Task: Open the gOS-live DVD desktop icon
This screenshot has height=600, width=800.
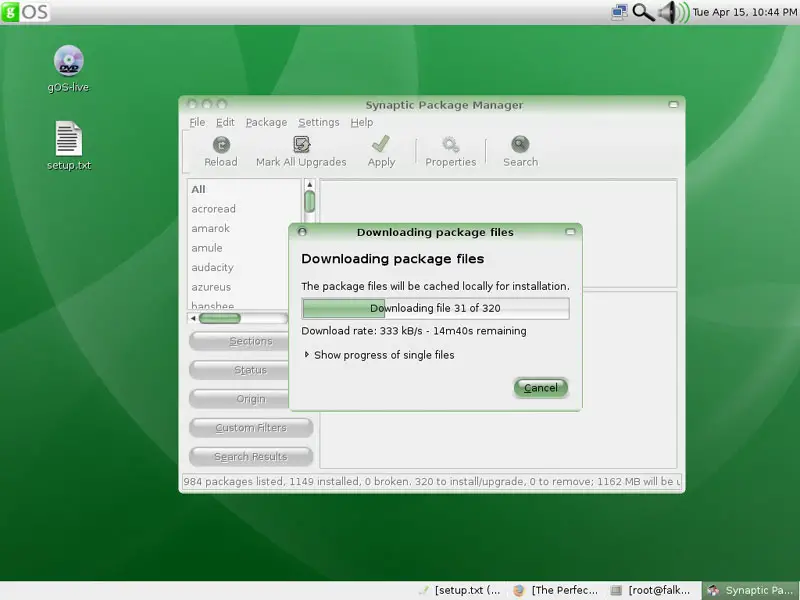Action: (68, 61)
